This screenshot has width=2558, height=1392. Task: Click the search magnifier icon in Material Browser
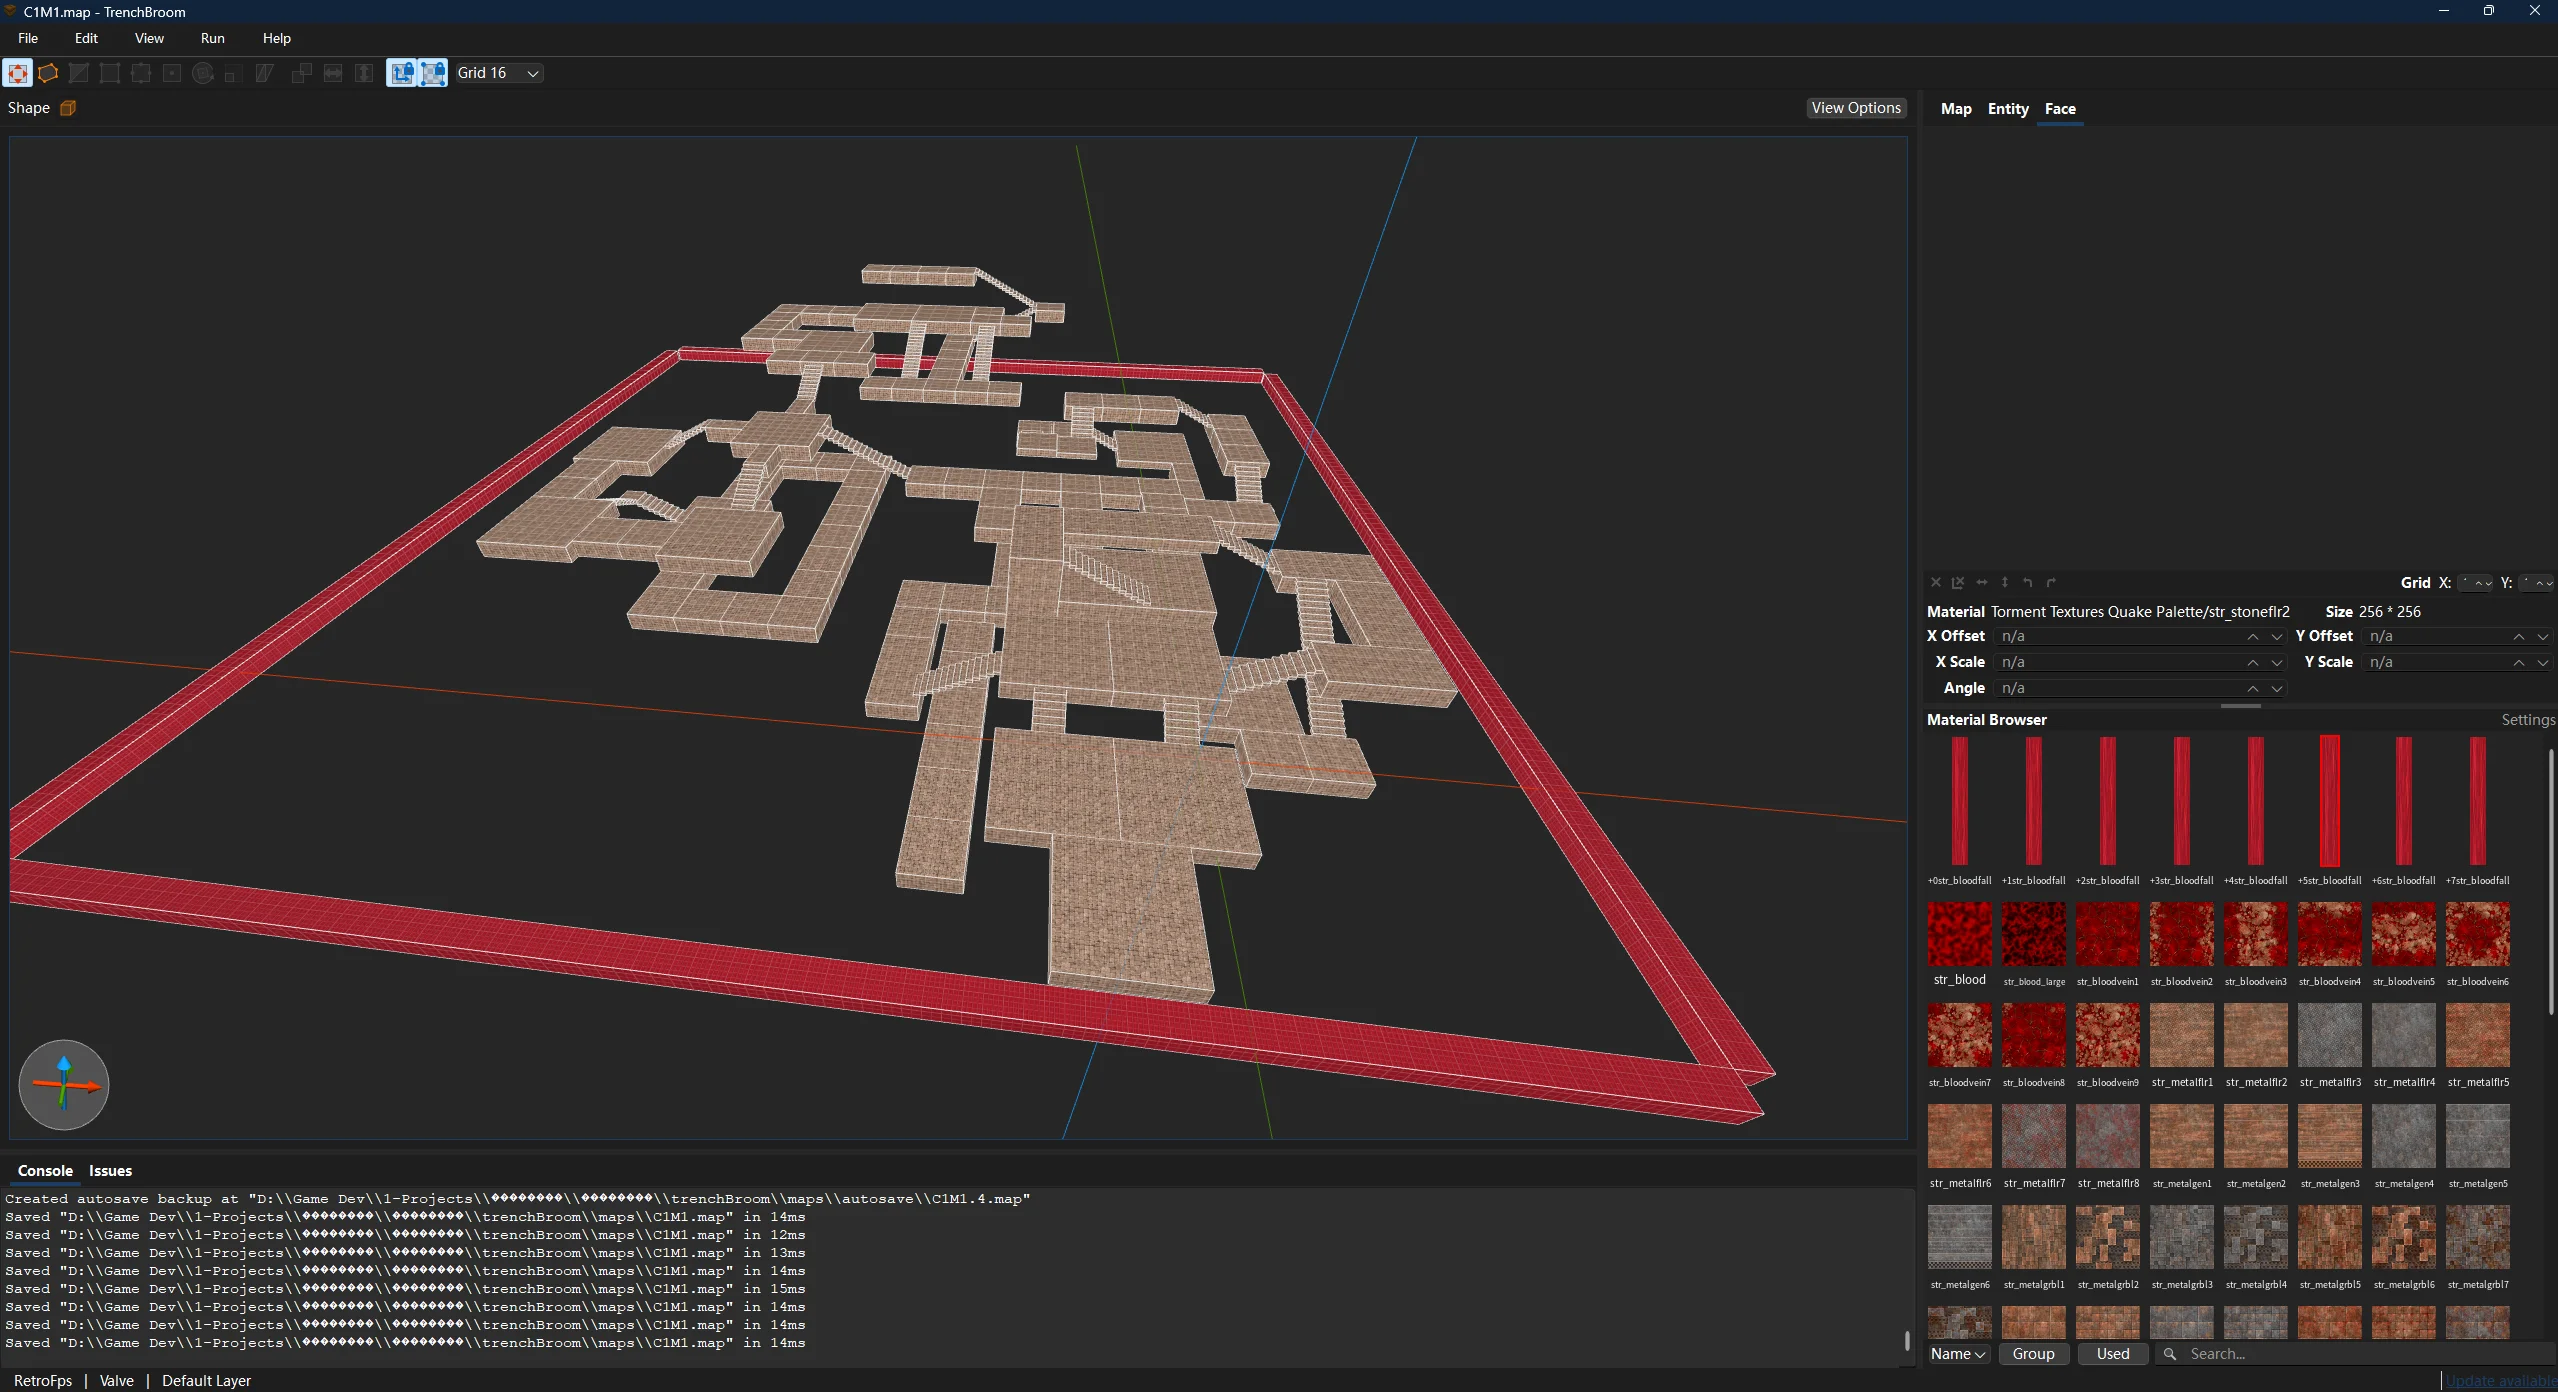[x=2170, y=1354]
